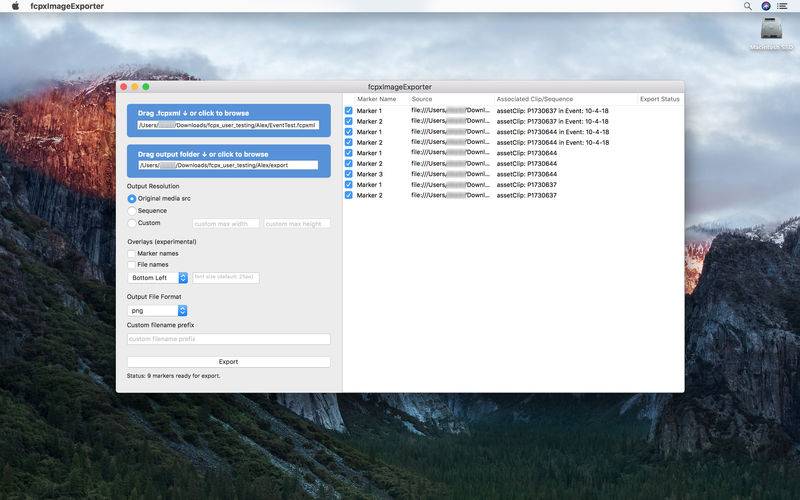The width and height of the screenshot is (800, 500).
Task: Open the Bottom Left overlay position dropdown
Action: [157, 278]
